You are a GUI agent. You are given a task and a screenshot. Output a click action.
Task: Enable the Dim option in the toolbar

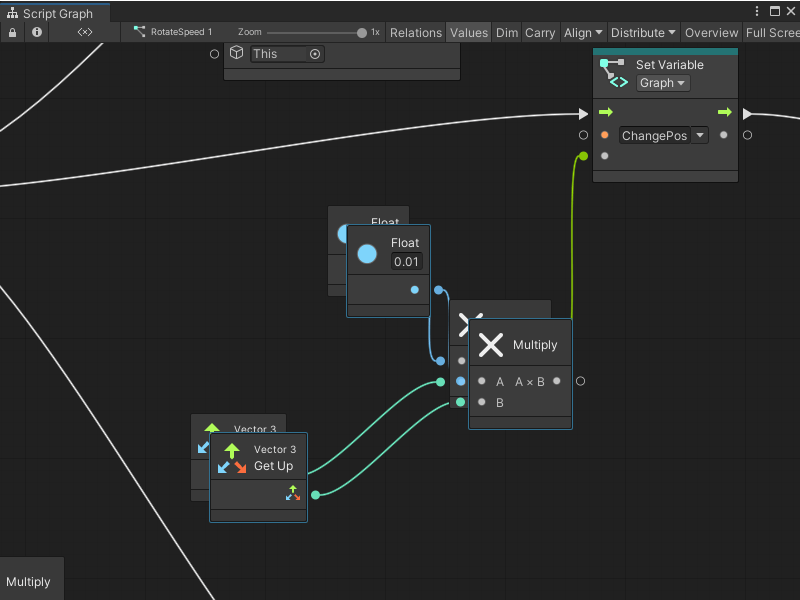point(506,32)
